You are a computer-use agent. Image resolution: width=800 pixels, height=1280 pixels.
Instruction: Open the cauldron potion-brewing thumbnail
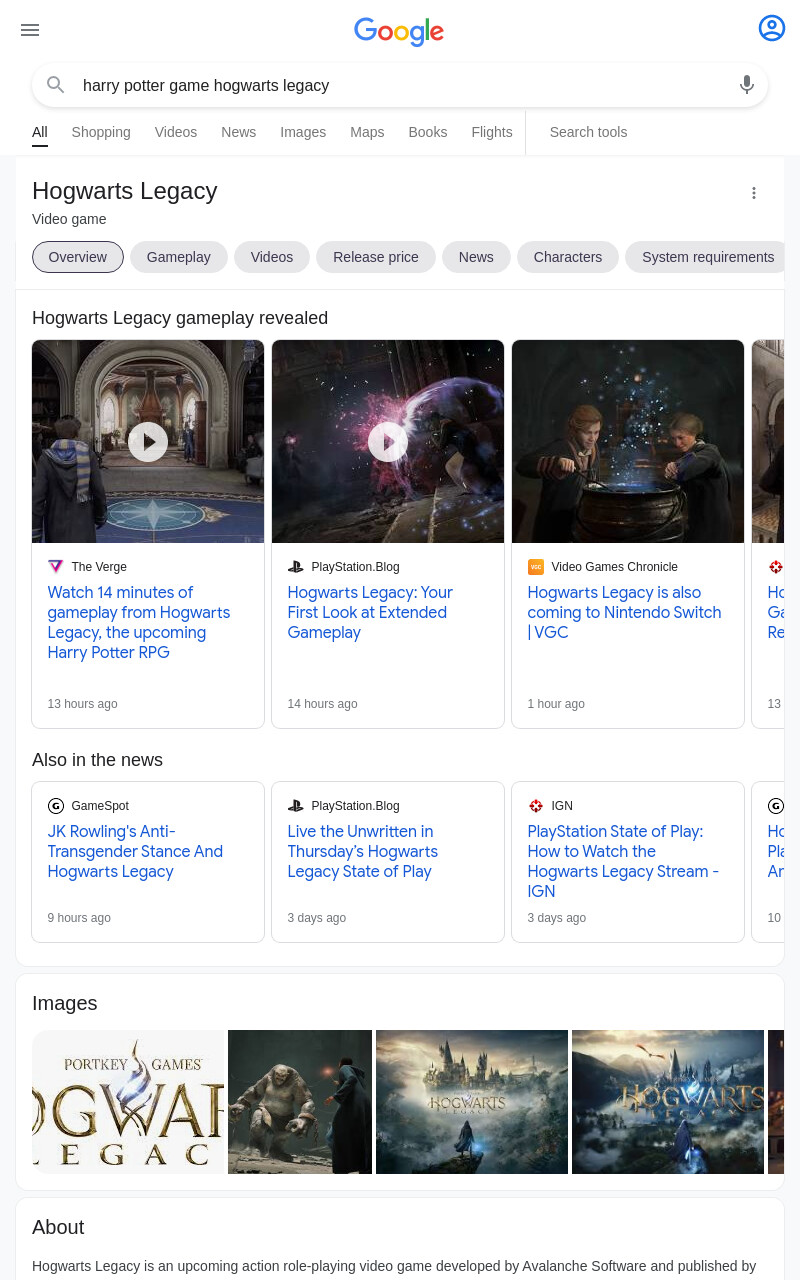click(x=628, y=442)
